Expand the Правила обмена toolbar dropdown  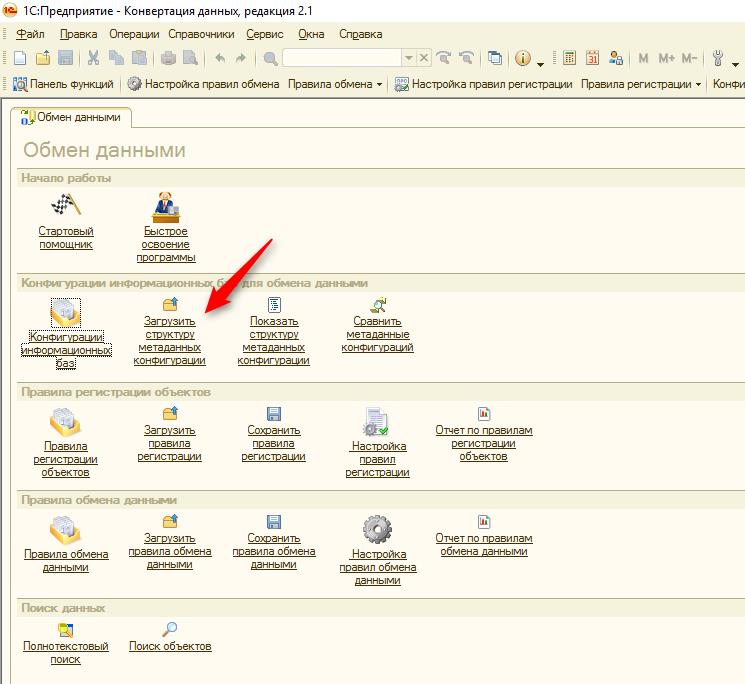(x=379, y=85)
